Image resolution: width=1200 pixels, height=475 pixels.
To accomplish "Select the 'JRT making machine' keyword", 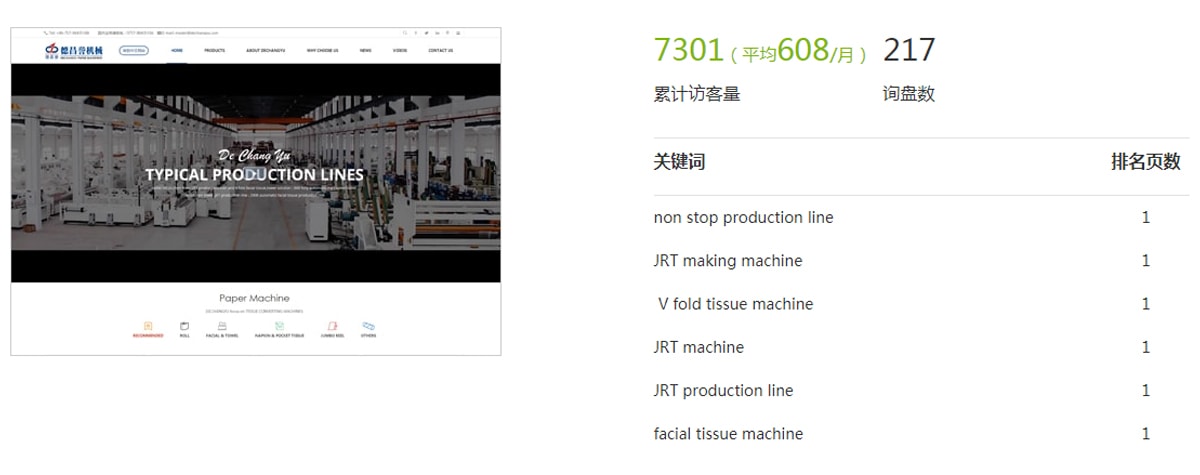I will (727, 261).
